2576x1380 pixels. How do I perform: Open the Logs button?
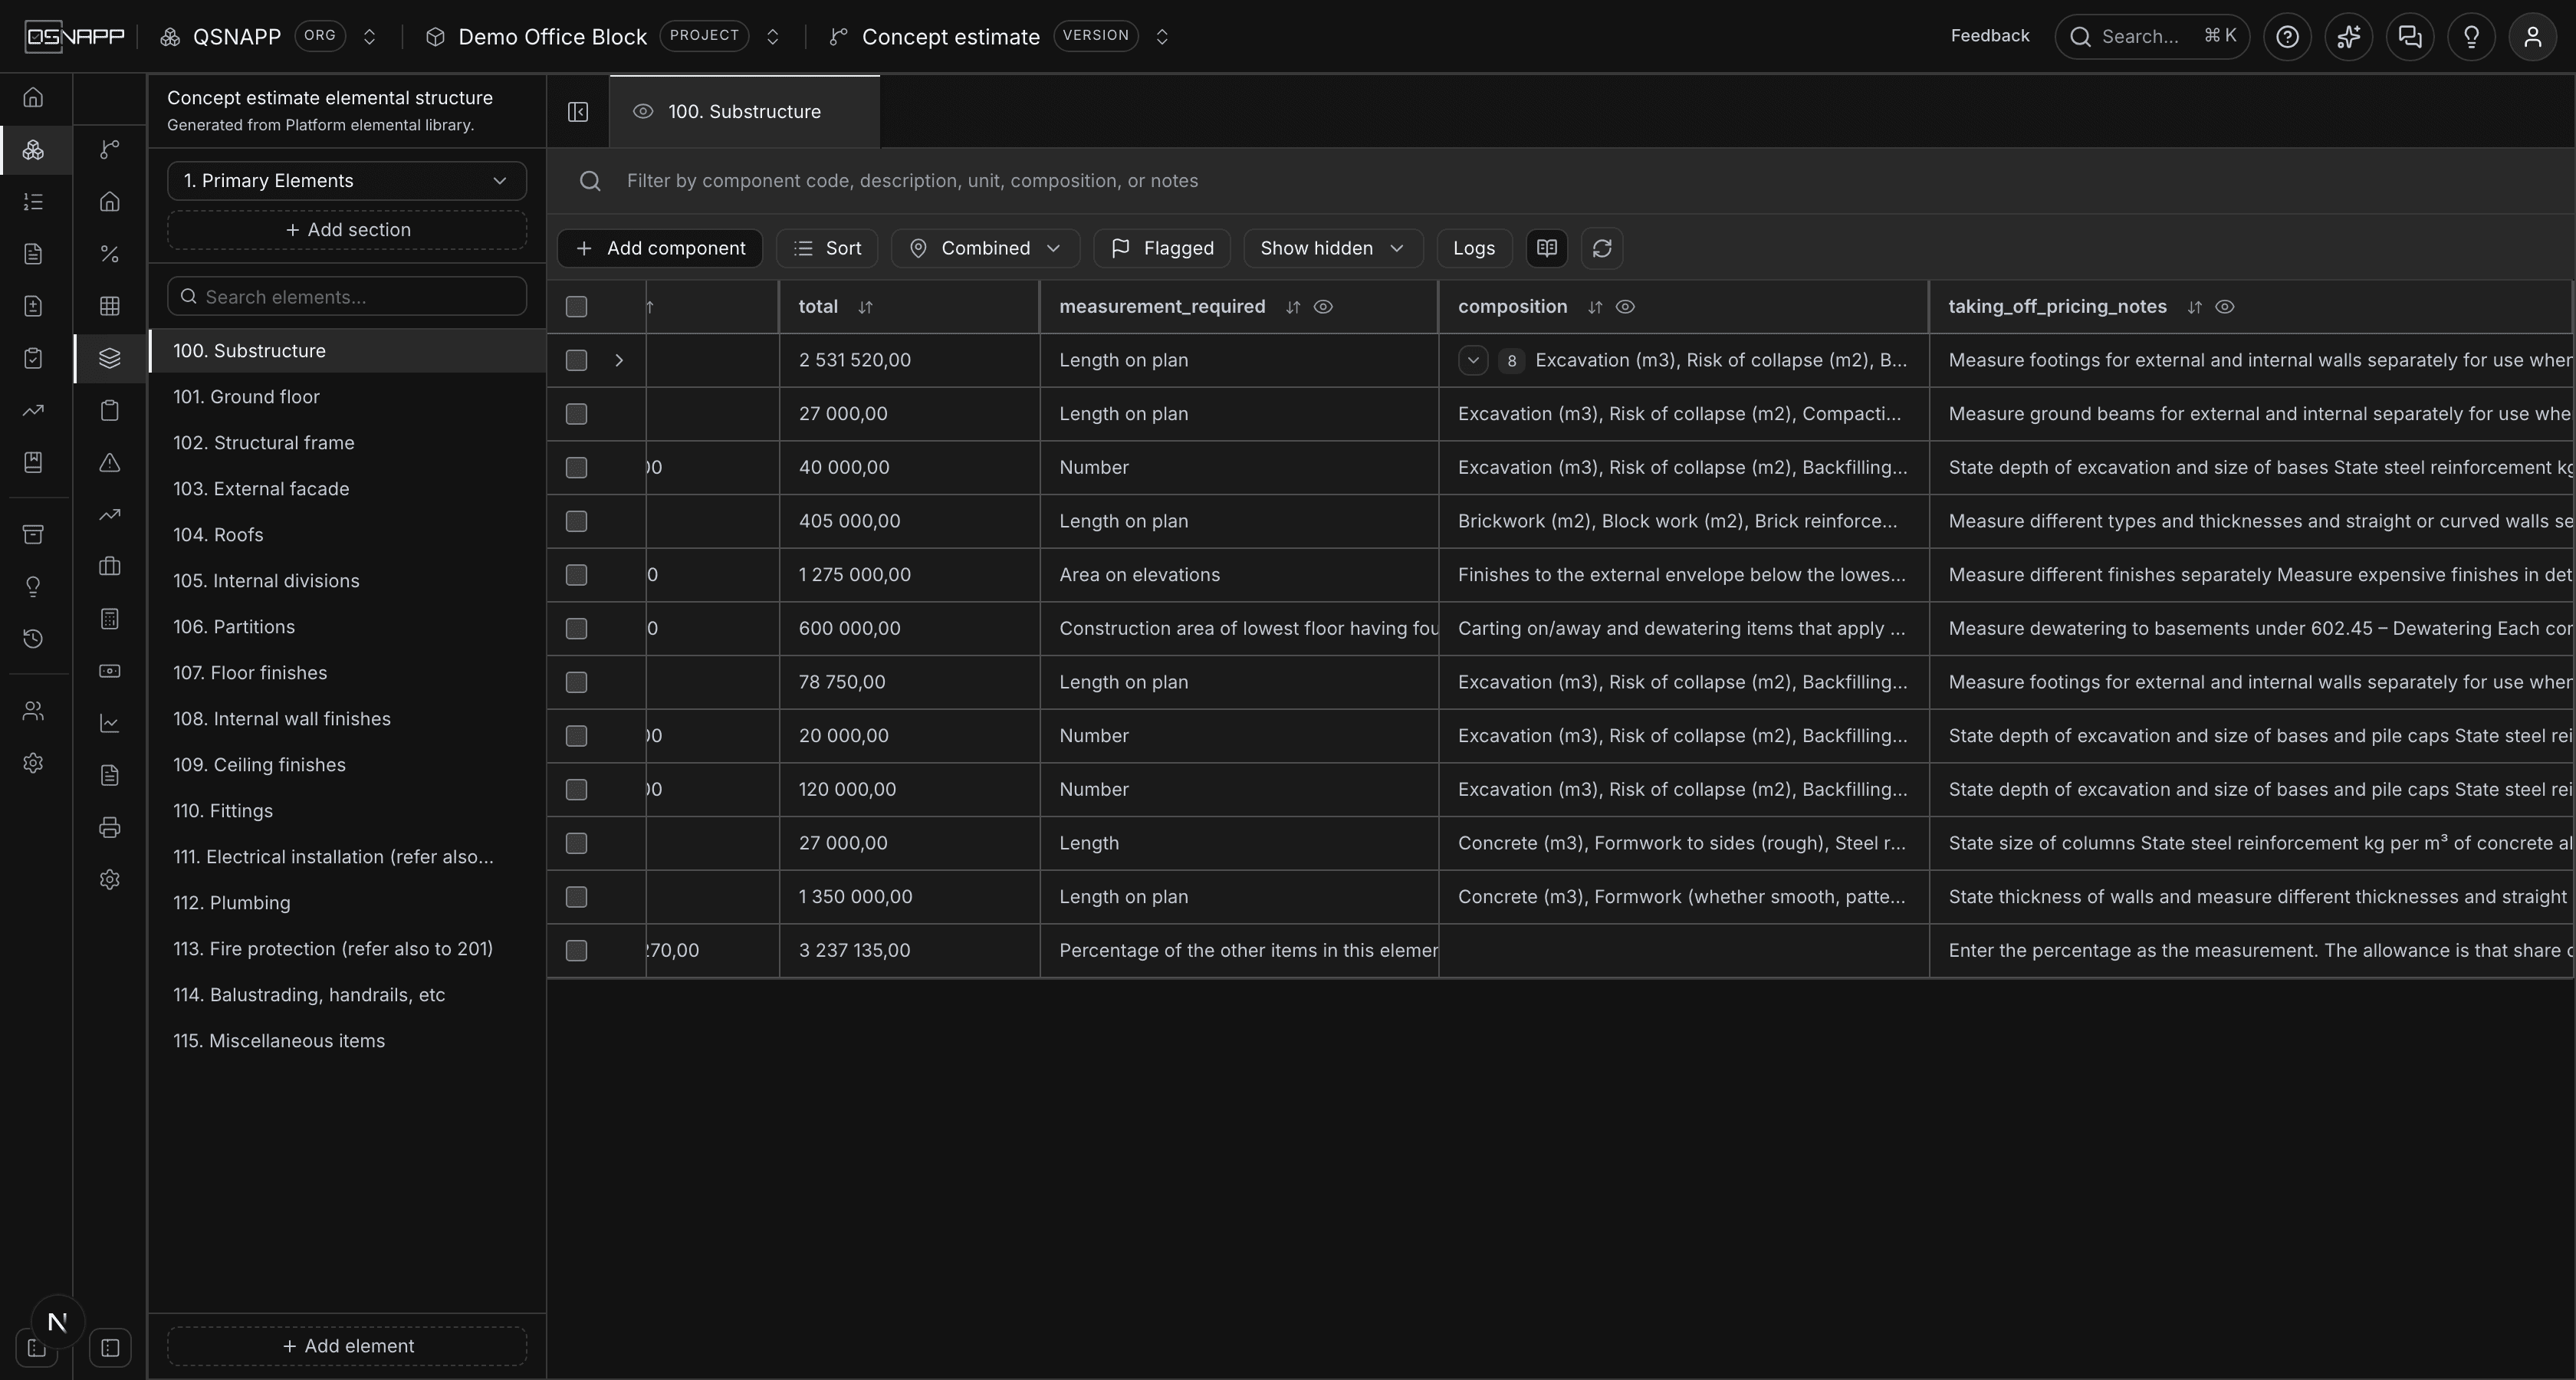coord(1474,248)
